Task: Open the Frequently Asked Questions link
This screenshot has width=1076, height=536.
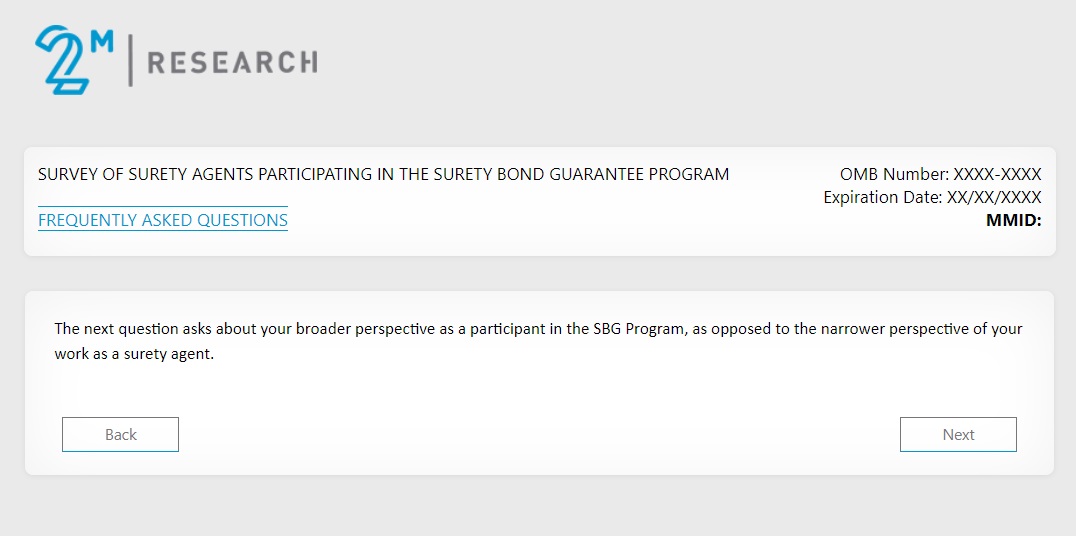Action: click(x=163, y=220)
